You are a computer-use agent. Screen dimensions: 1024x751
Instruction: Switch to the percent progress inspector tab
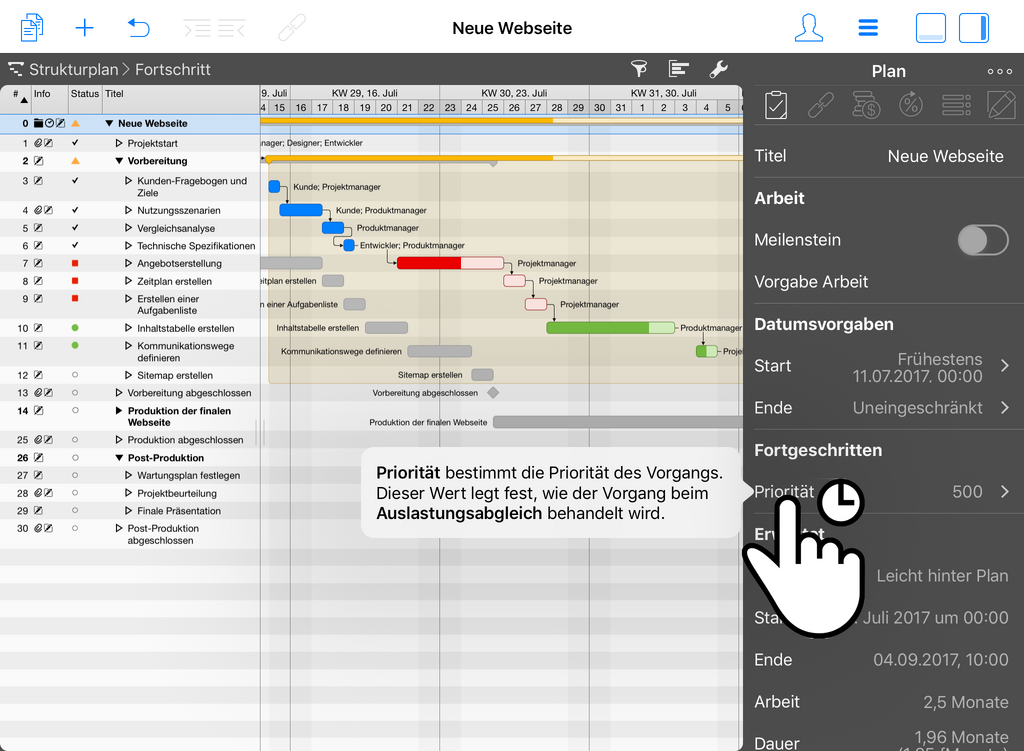point(910,105)
